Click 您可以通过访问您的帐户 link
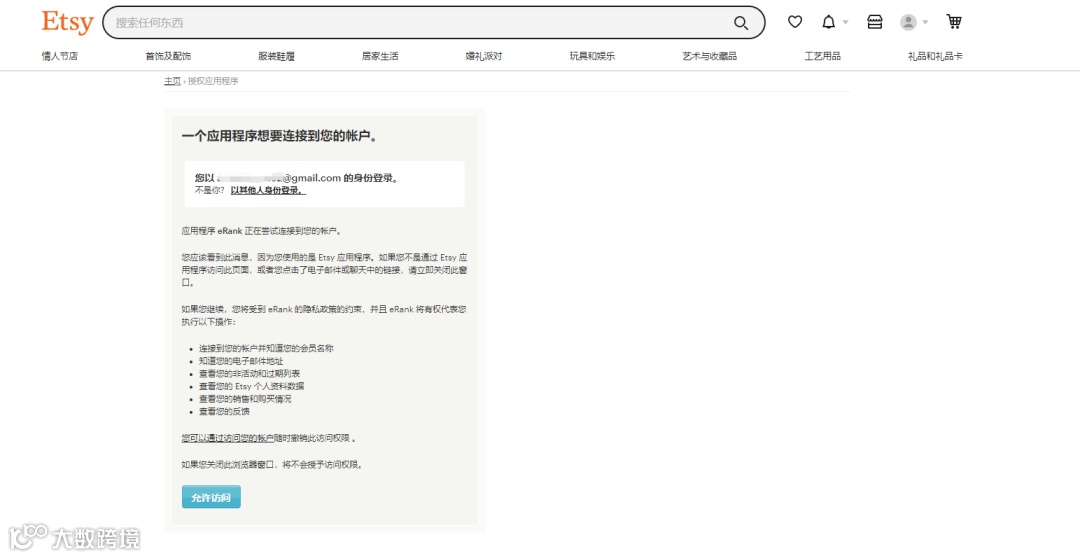The height and width of the screenshot is (558, 1080). point(228,438)
